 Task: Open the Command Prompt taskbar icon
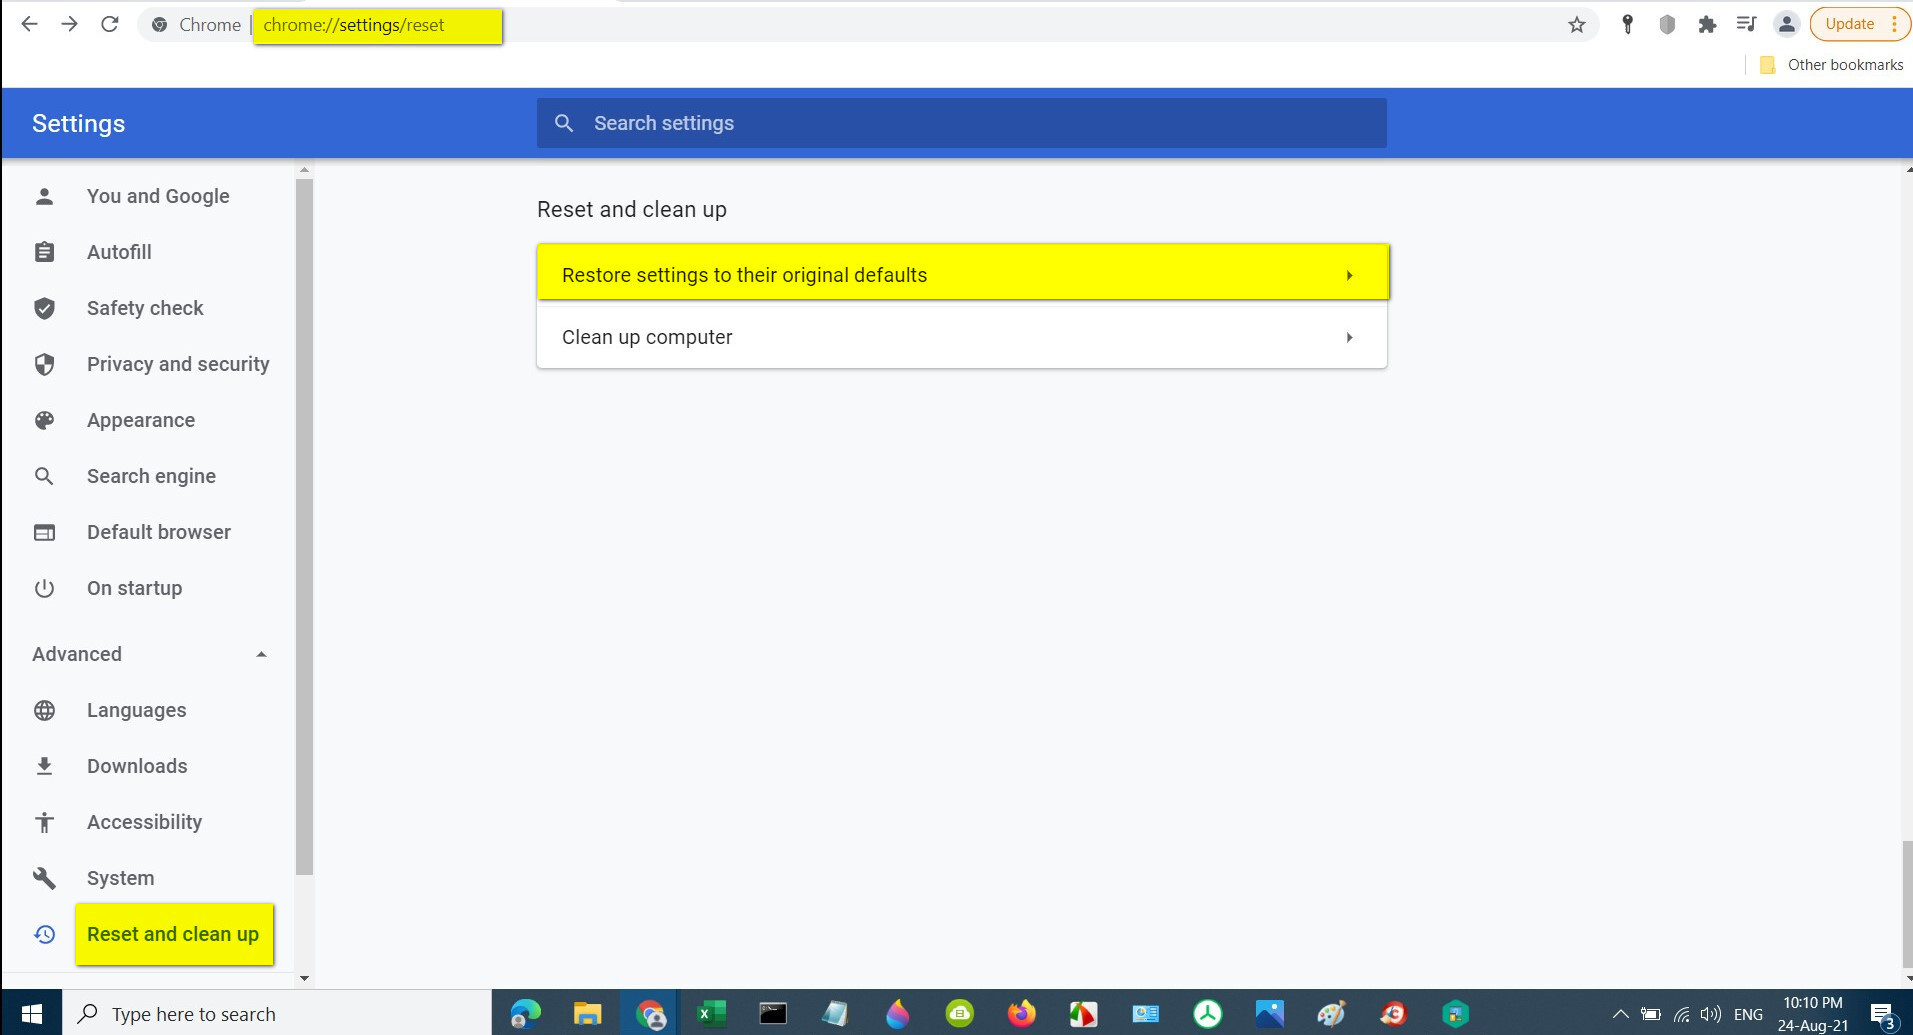pyautogui.click(x=773, y=1013)
